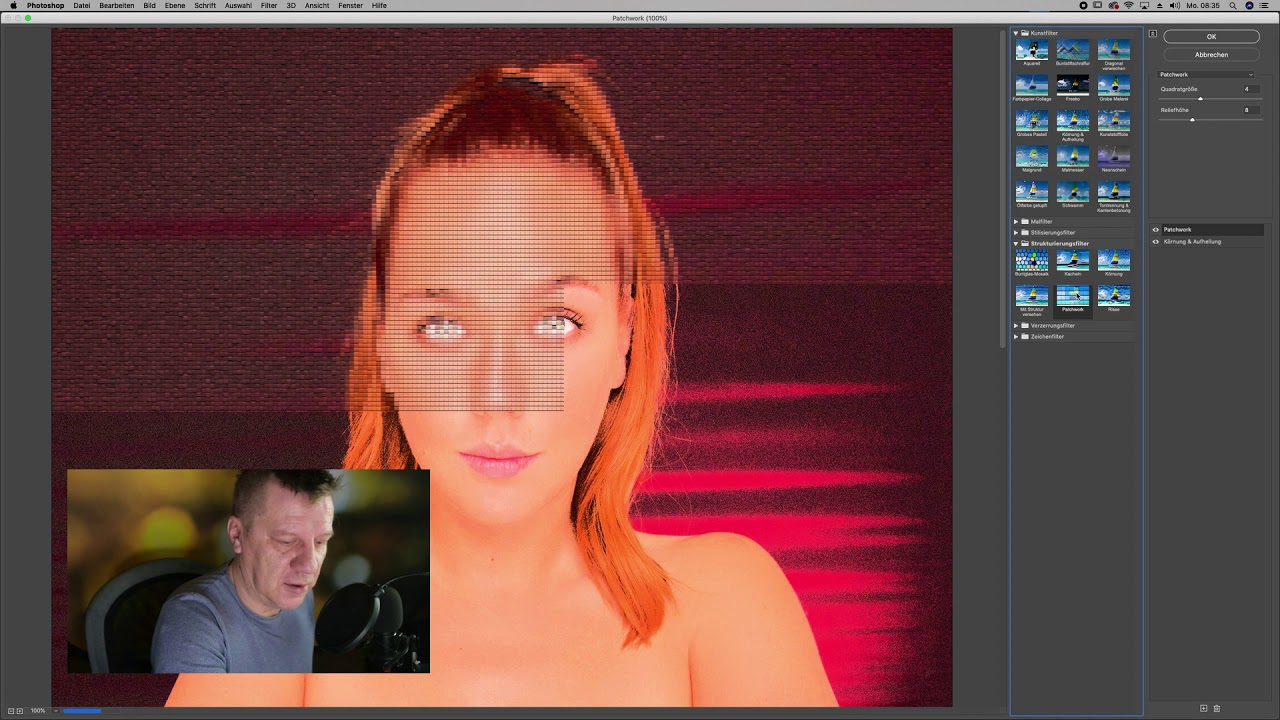Screen dimensions: 1280x720
Task: Select the Tontrennung & Kantenbetonung filter thumbnail
Action: point(1114,191)
